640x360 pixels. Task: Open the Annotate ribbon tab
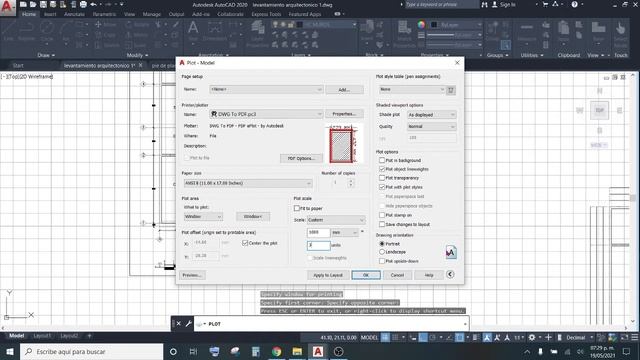pos(74,14)
